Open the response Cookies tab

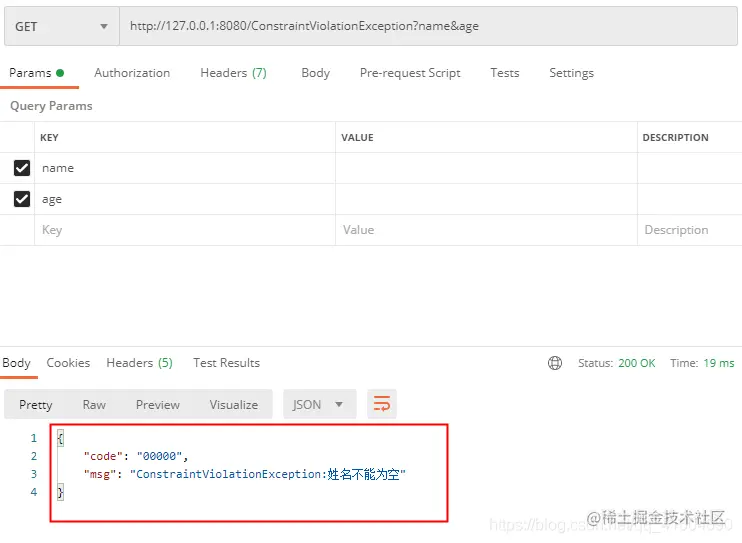(x=68, y=363)
